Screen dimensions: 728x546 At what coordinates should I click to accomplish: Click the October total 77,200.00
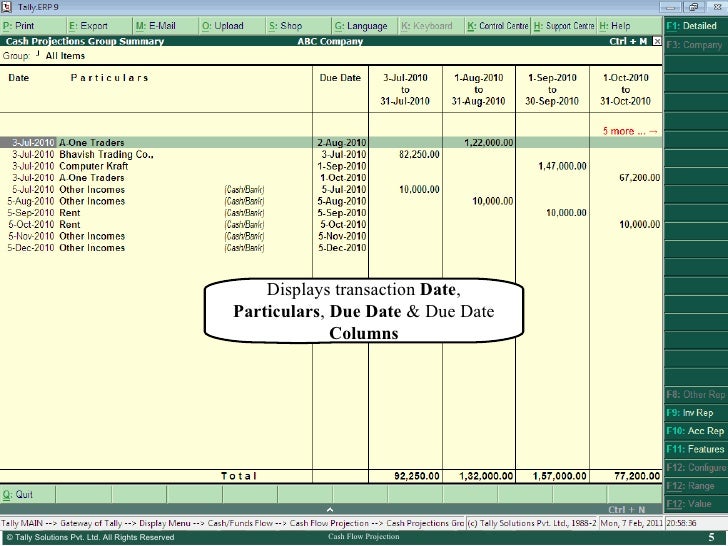[x=637, y=476]
